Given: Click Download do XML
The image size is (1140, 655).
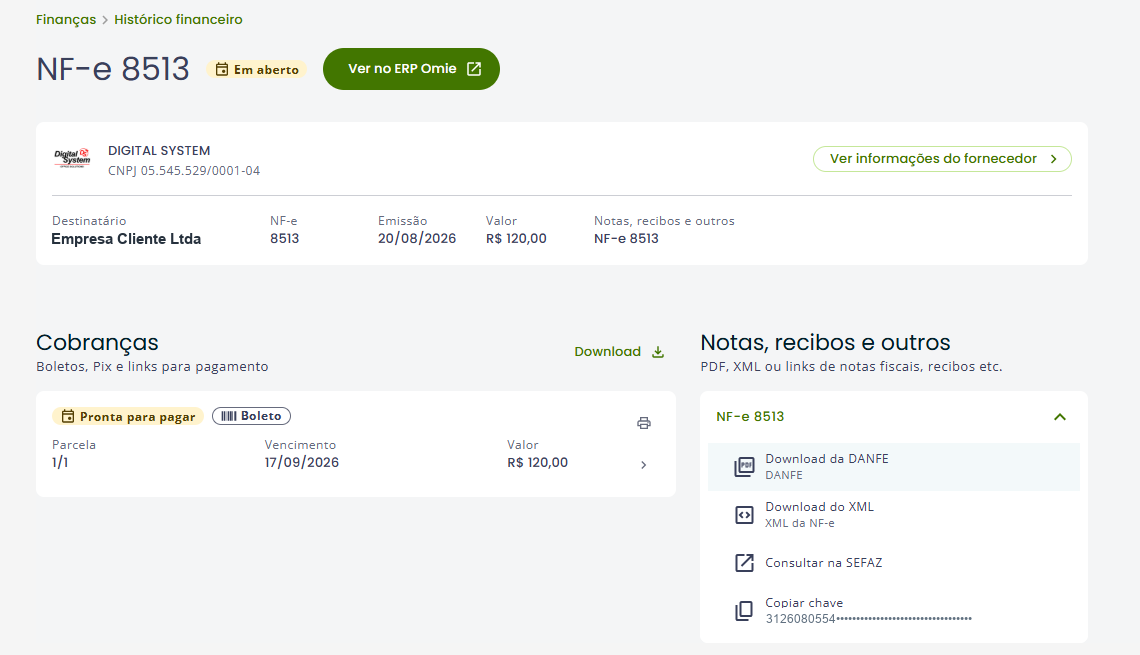Looking at the screenshot, I should [894, 515].
